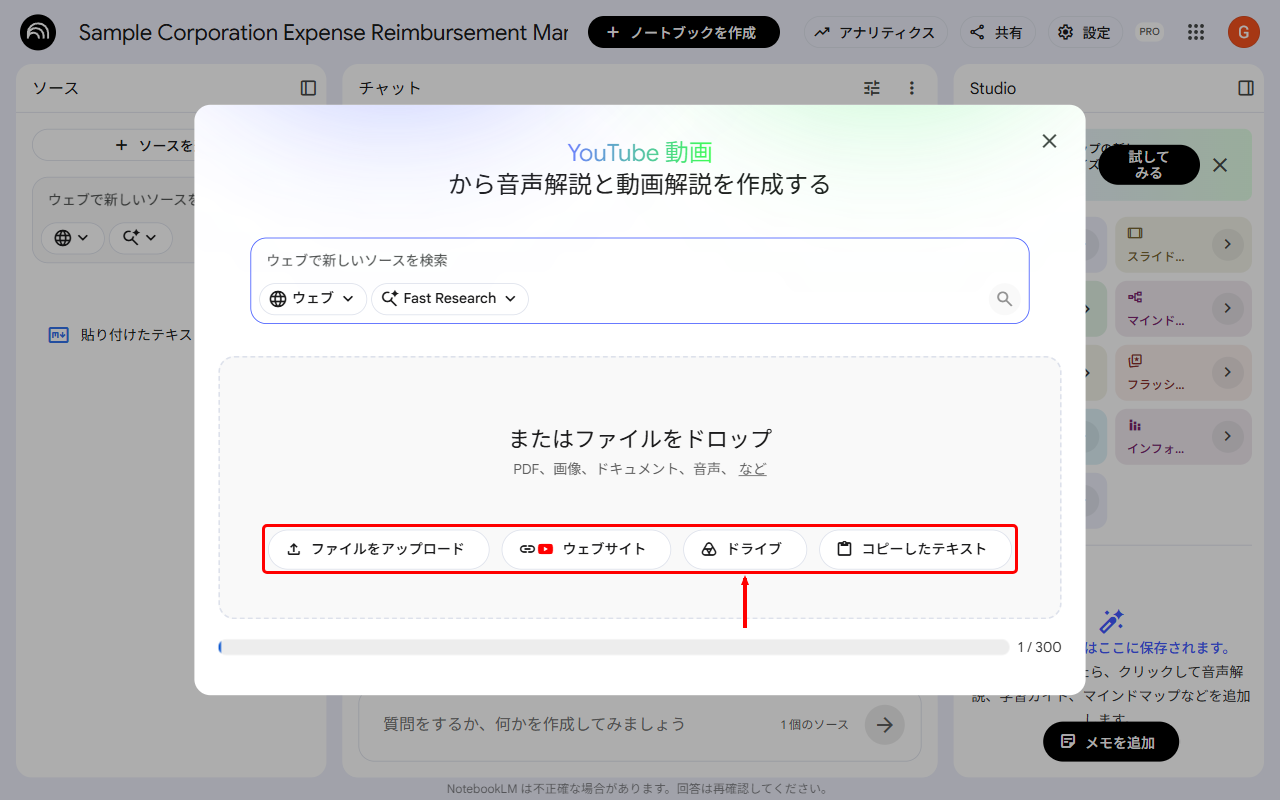Open the フラッシュ card arrow
This screenshot has height=800, width=1280.
[x=1228, y=373]
